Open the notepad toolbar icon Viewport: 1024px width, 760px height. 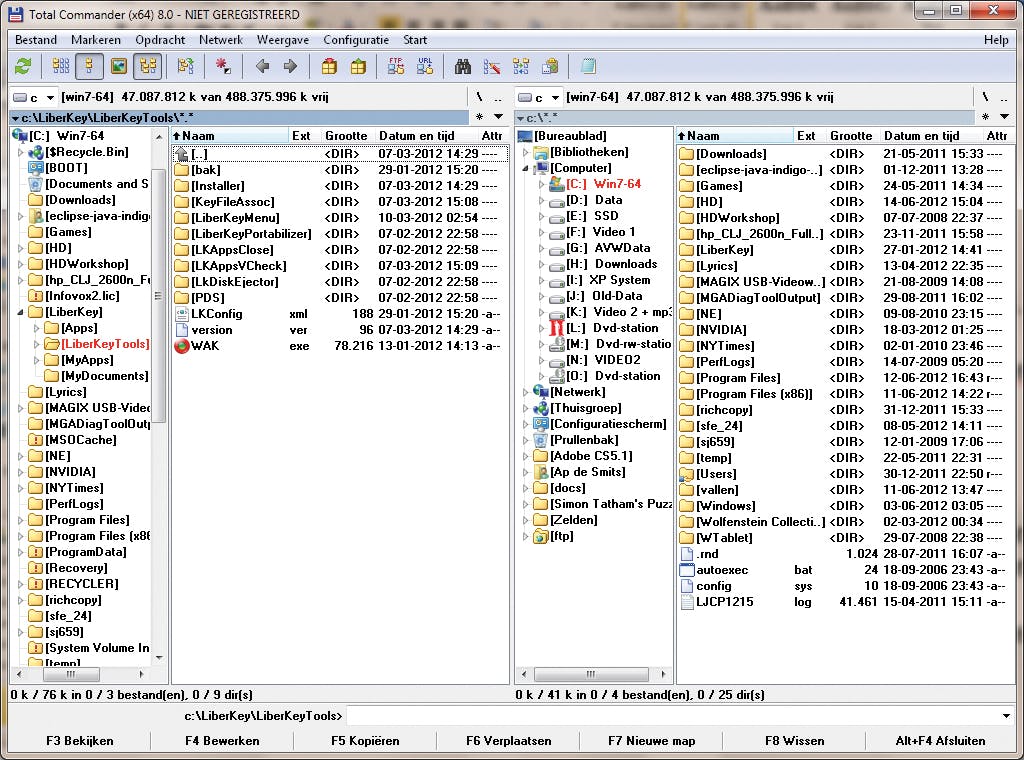click(x=588, y=66)
